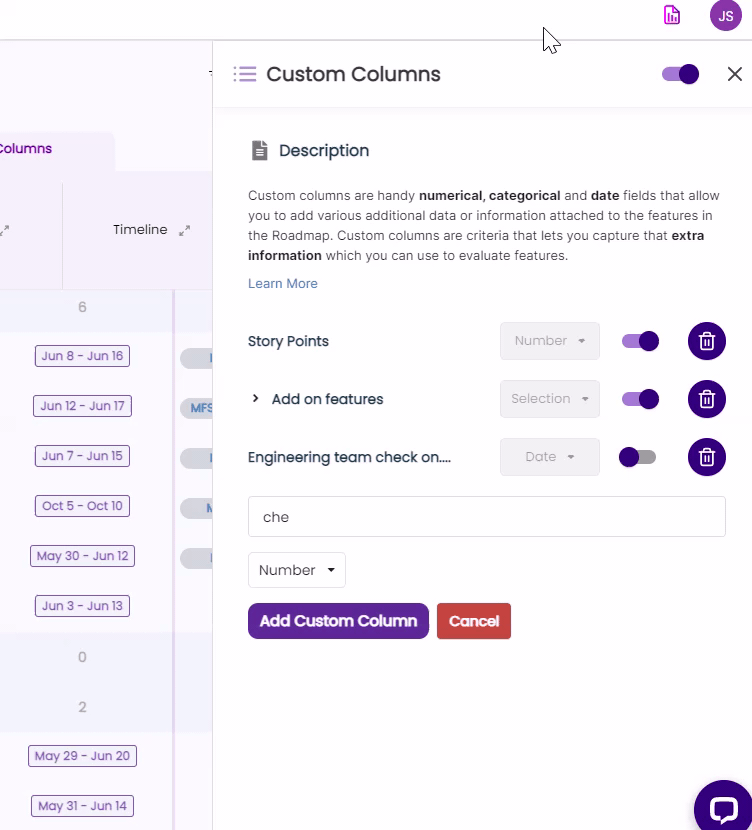752x830 pixels.
Task: Open the chat support widget
Action: [x=722, y=807]
